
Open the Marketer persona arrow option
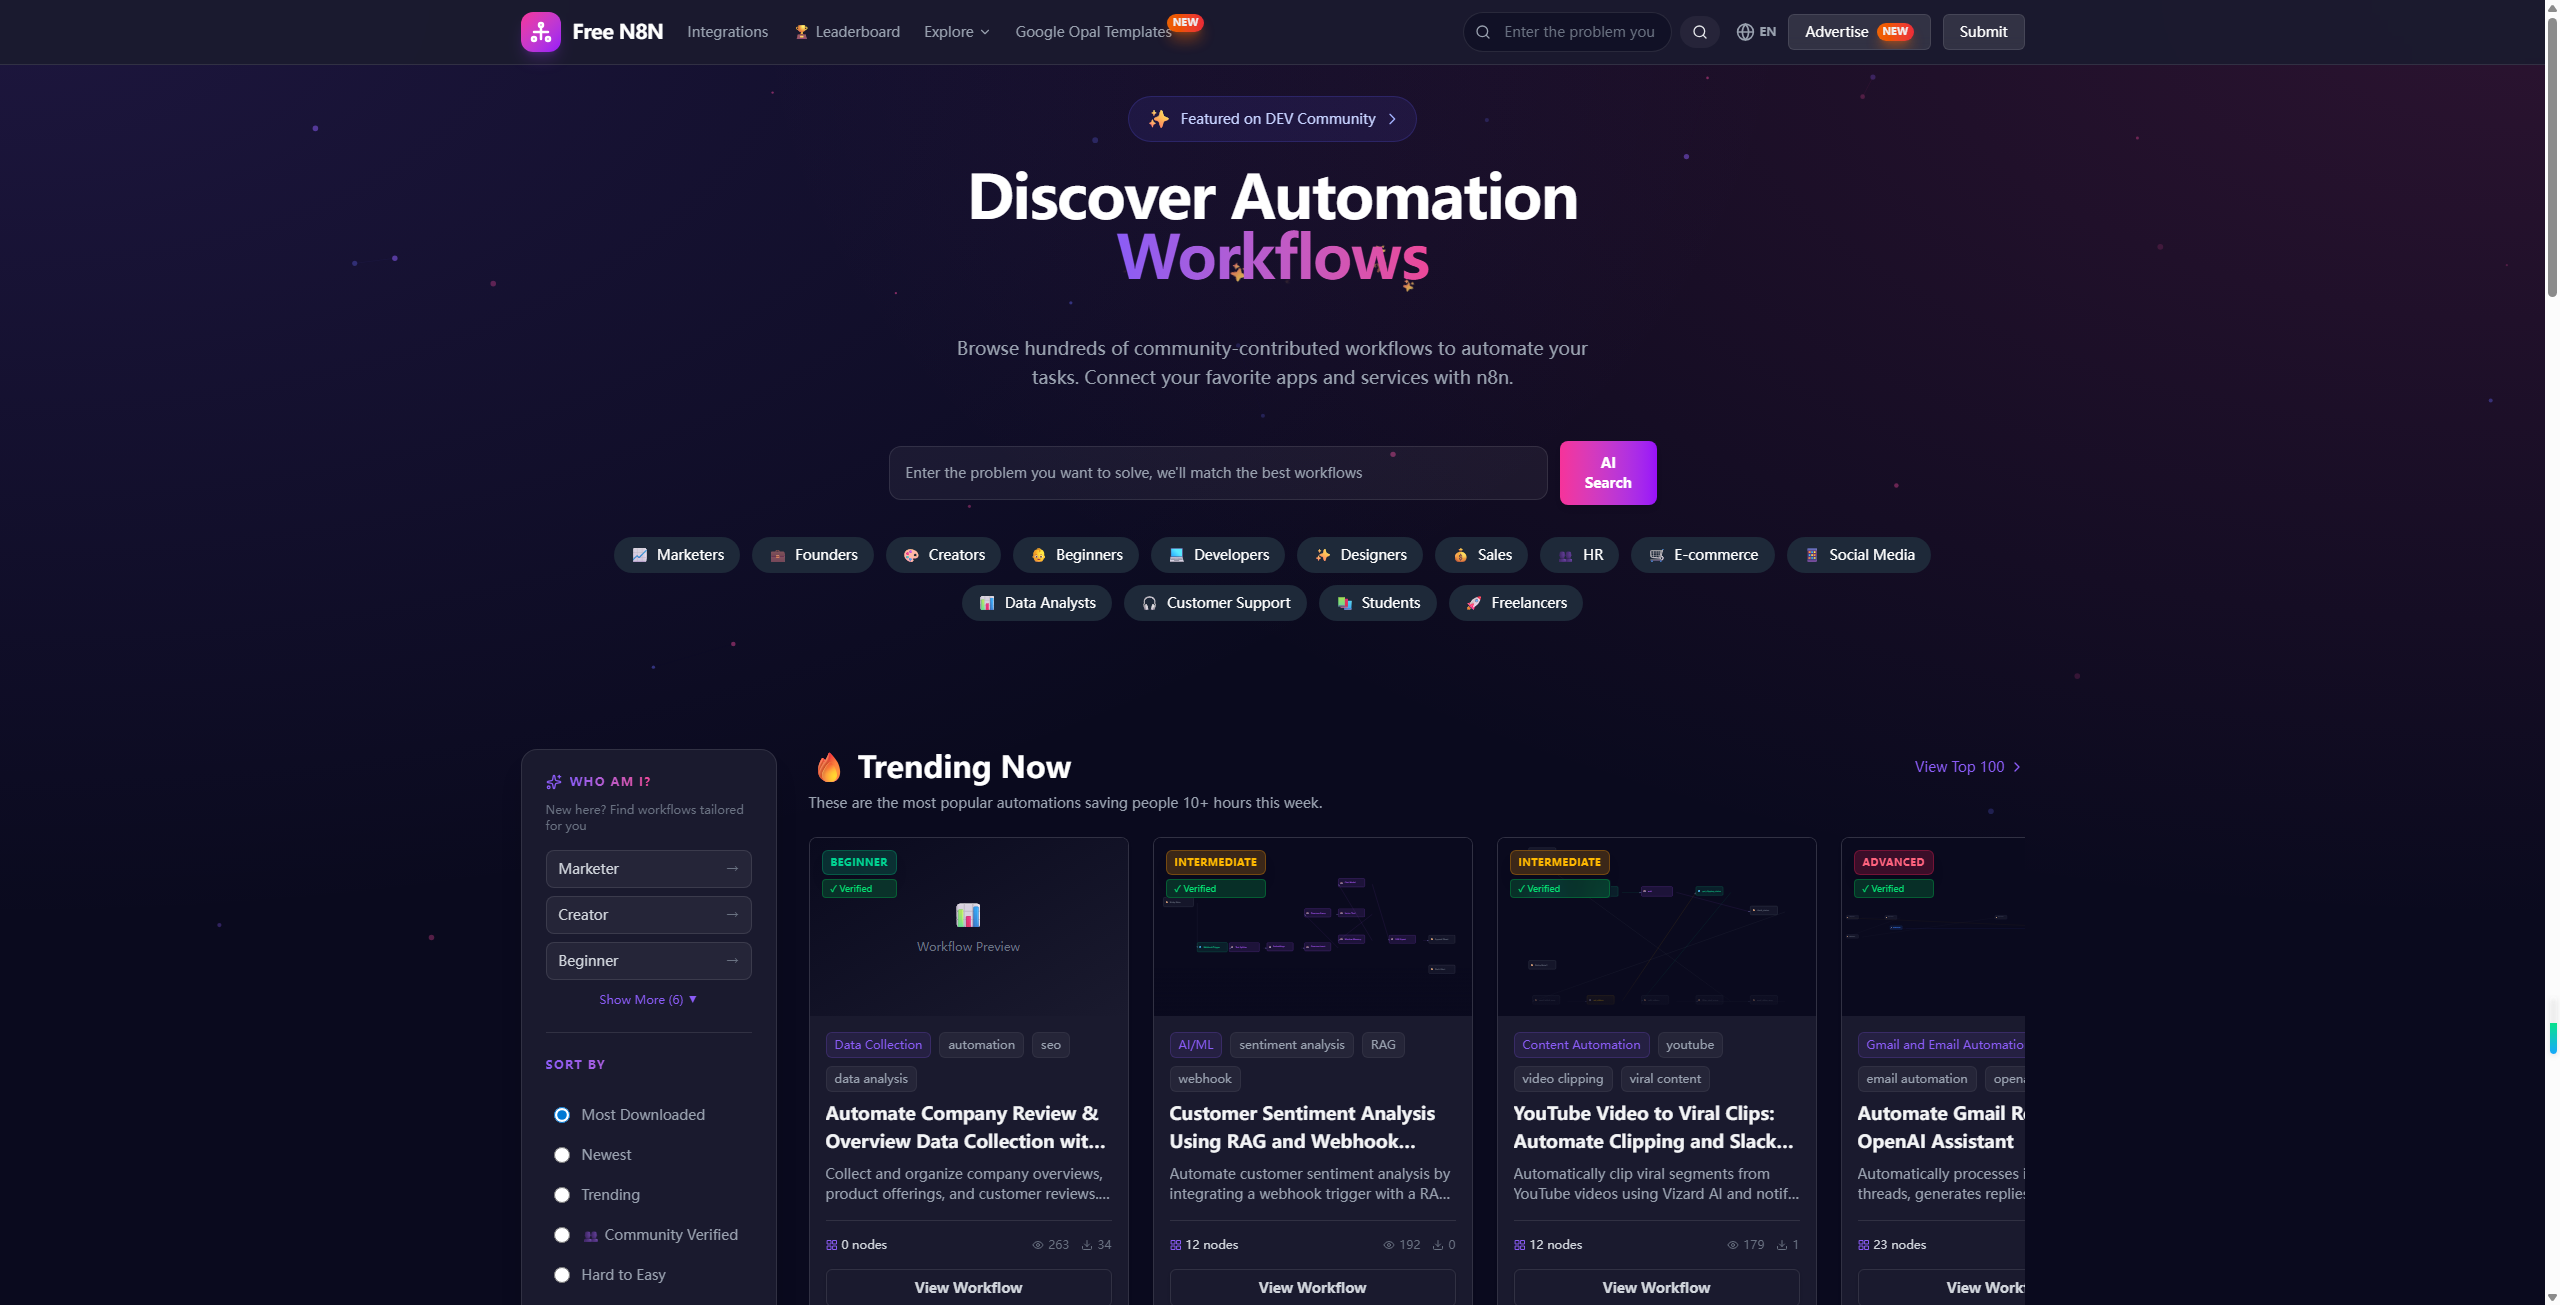(648, 869)
